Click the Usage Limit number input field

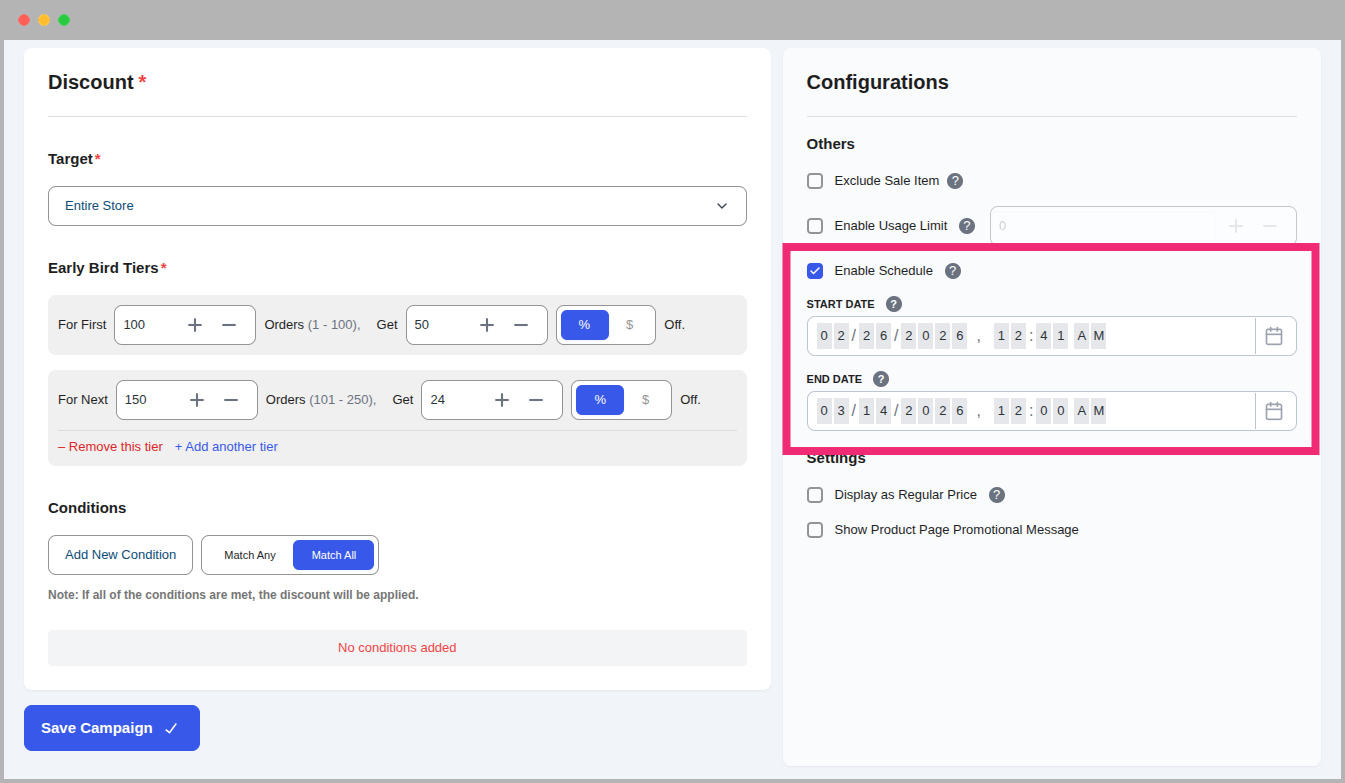(1100, 225)
